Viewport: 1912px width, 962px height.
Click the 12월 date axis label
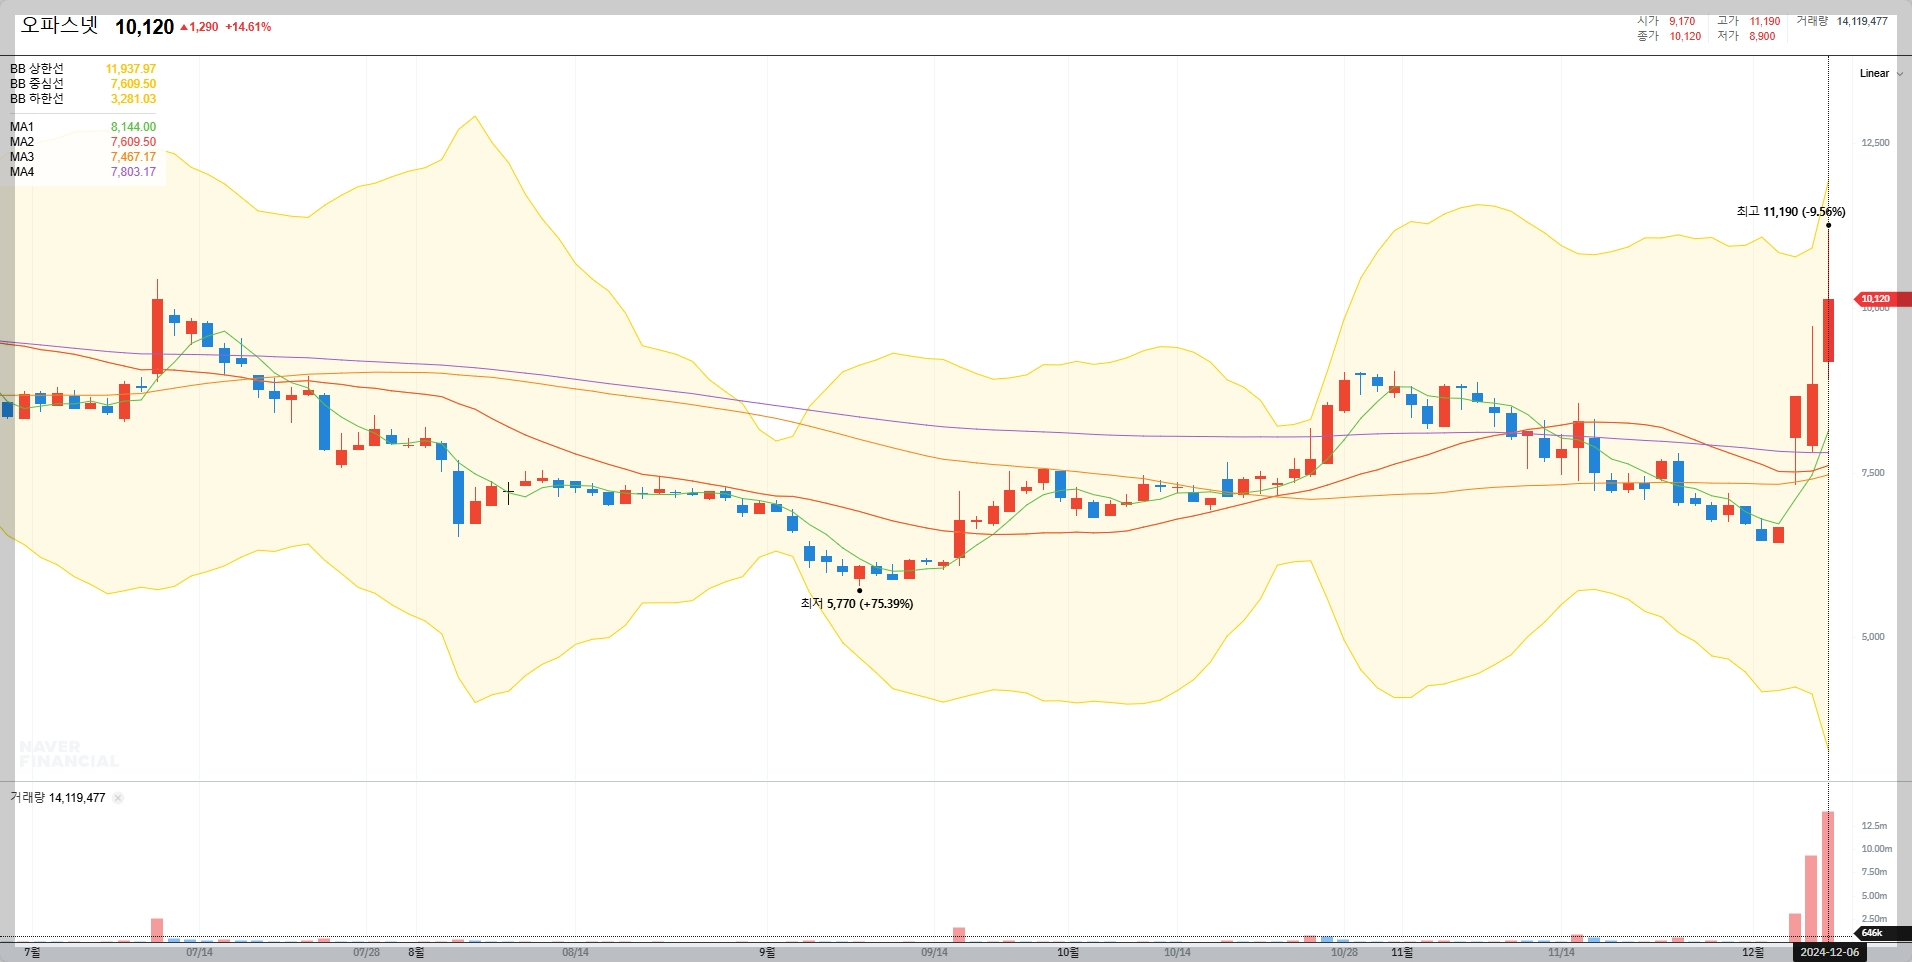pos(1753,952)
